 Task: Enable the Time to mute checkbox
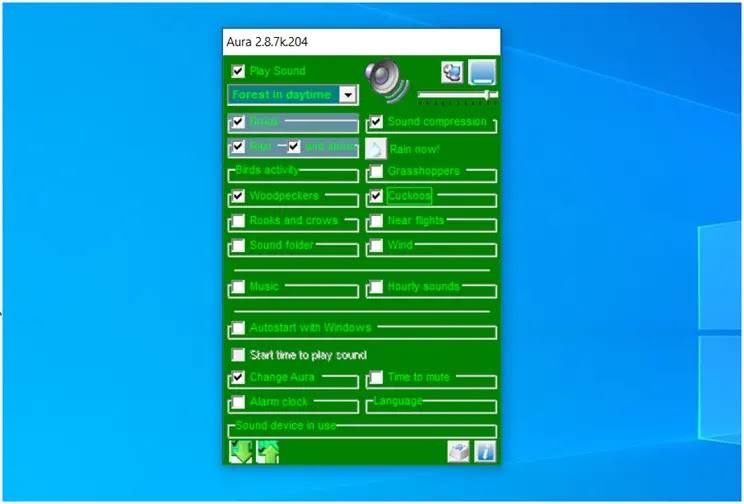pos(376,377)
